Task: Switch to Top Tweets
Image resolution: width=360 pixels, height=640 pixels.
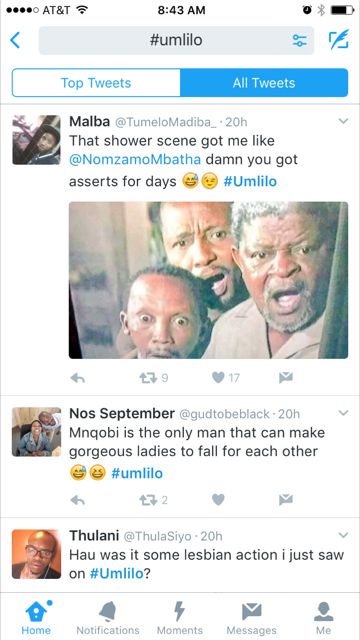Action: [96, 83]
